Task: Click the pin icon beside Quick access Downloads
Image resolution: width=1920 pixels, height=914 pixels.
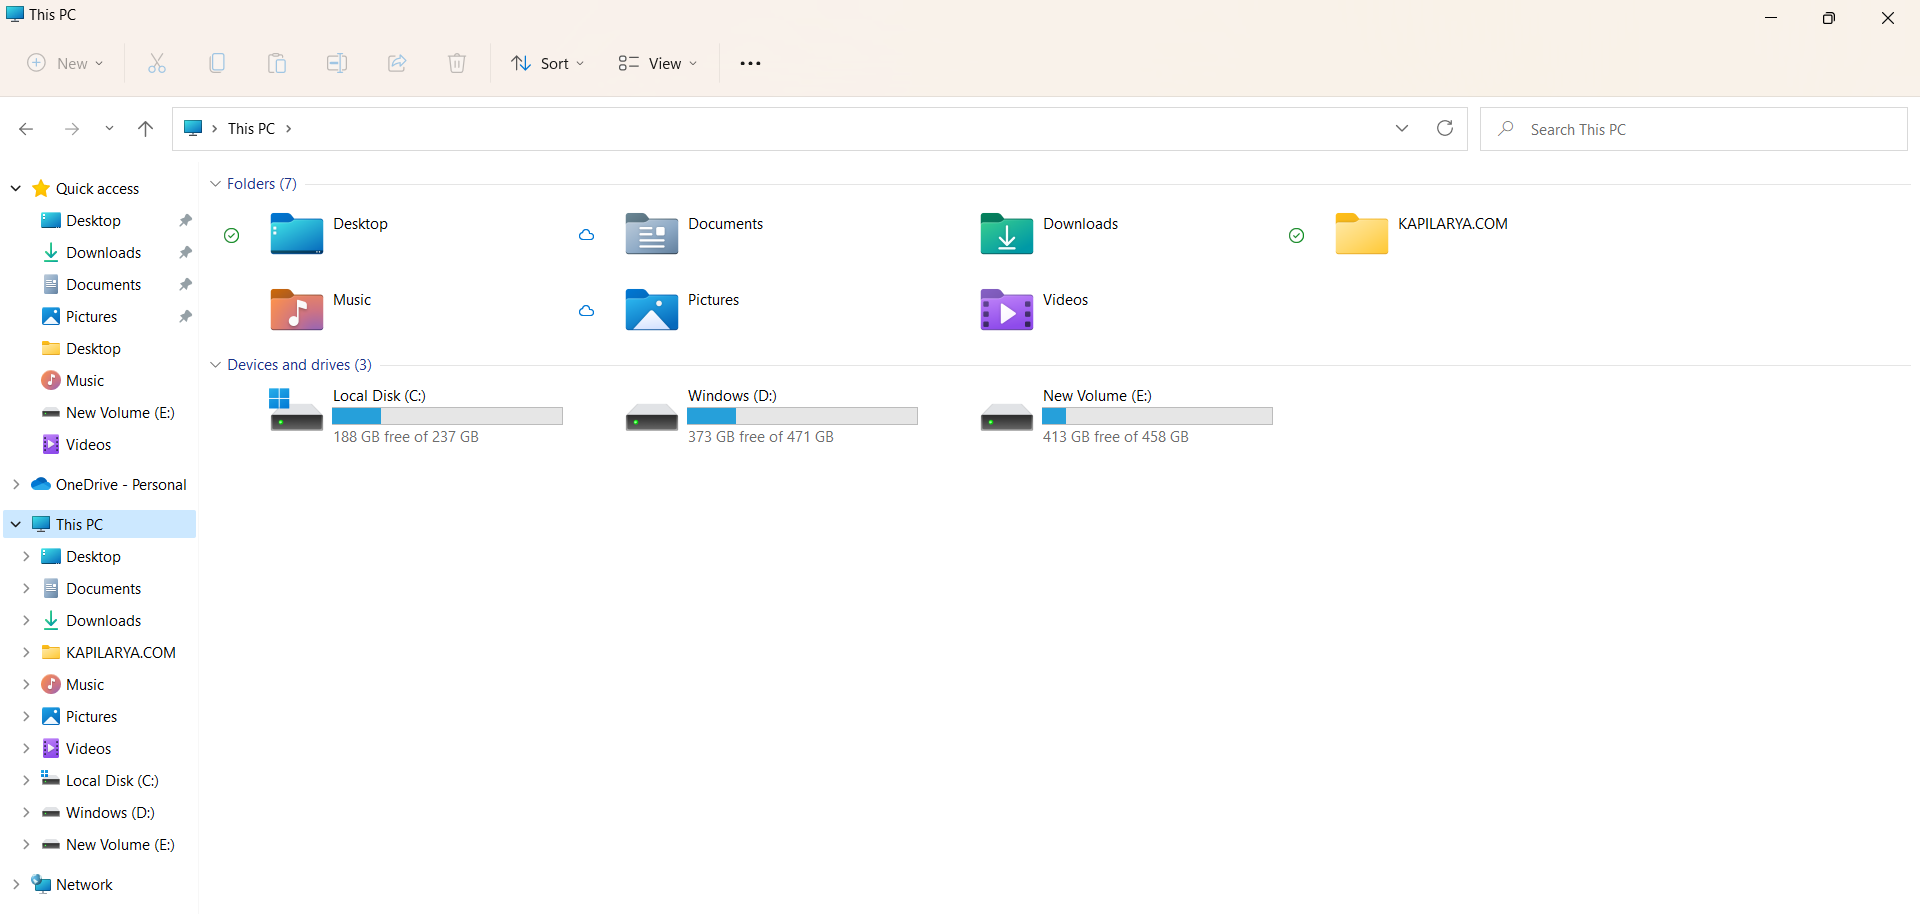Action: (x=185, y=253)
